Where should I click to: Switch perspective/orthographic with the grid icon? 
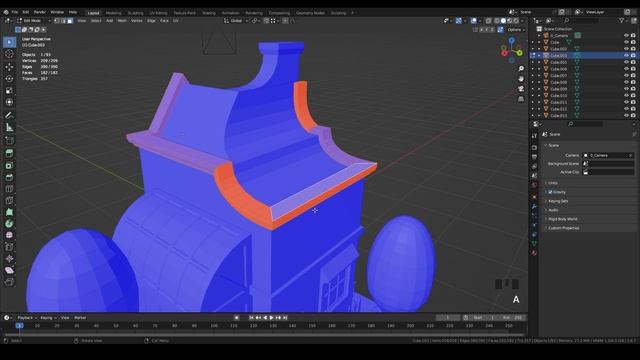521,99
